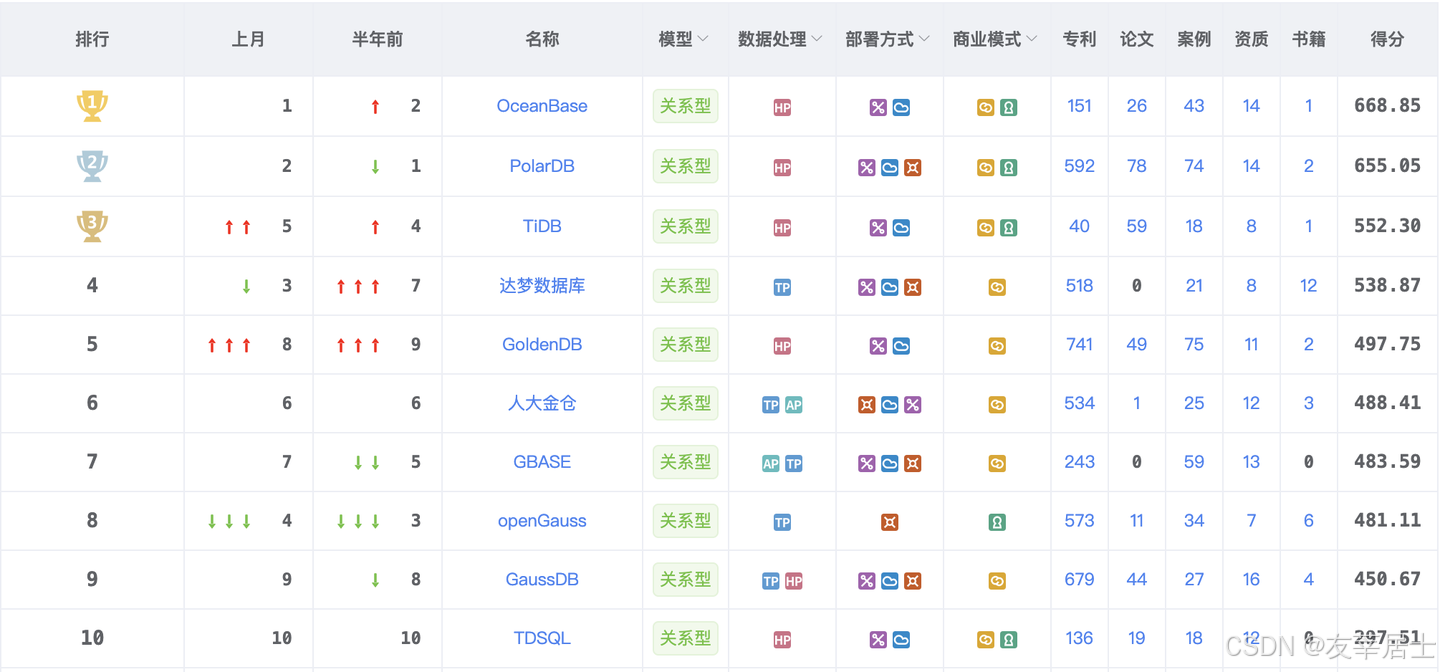Screen dimensions: 1440x672
Task: Click the 关系型 tag in TDSQL row
Action: 685,638
